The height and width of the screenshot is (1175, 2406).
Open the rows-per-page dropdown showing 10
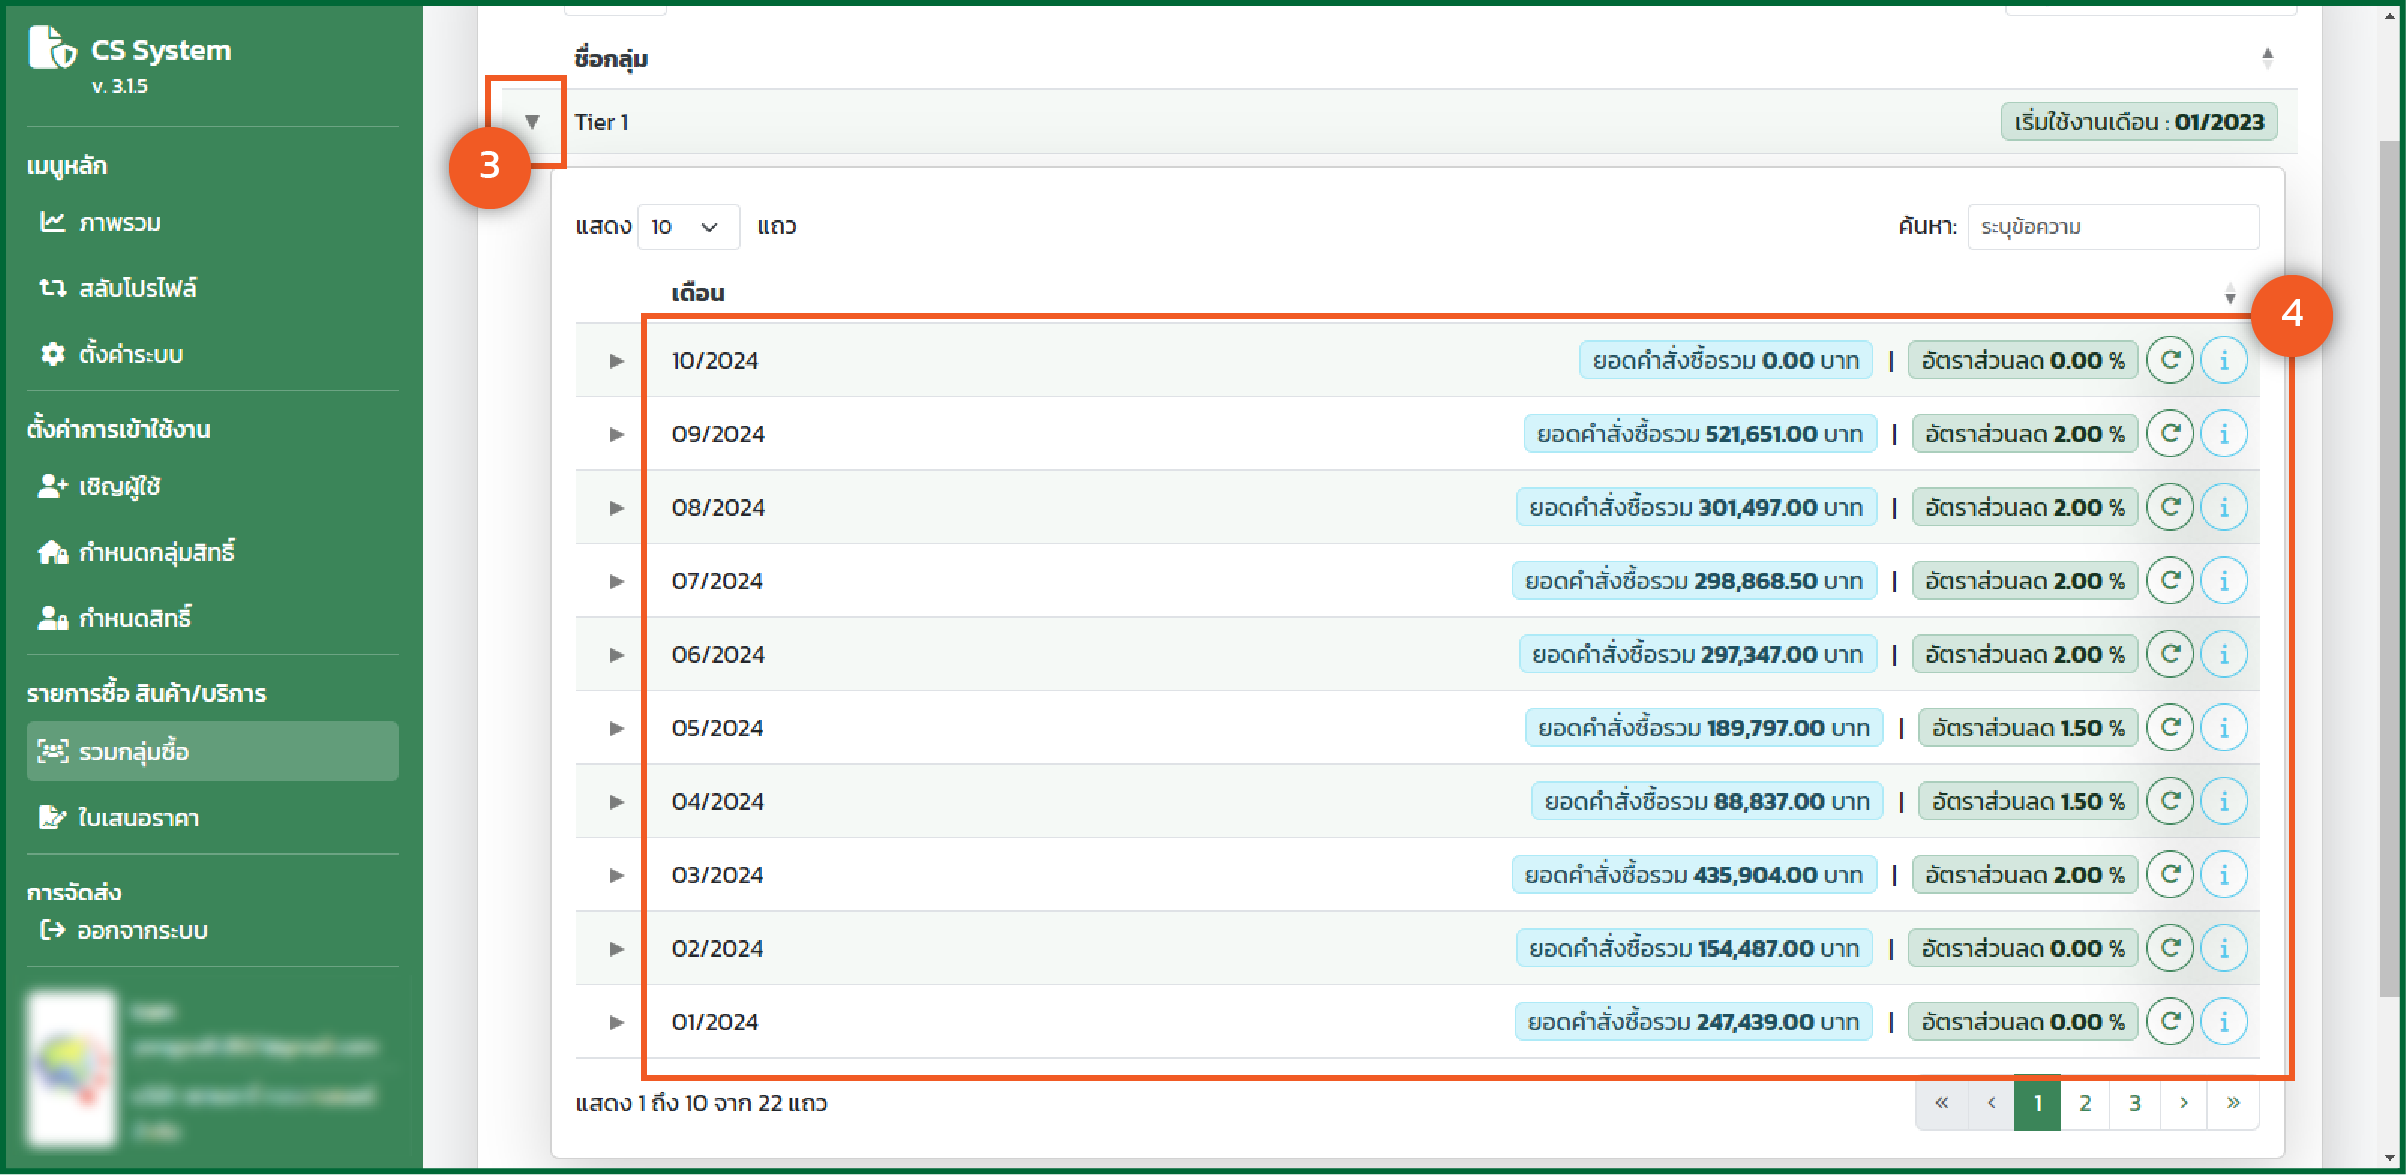(x=687, y=227)
